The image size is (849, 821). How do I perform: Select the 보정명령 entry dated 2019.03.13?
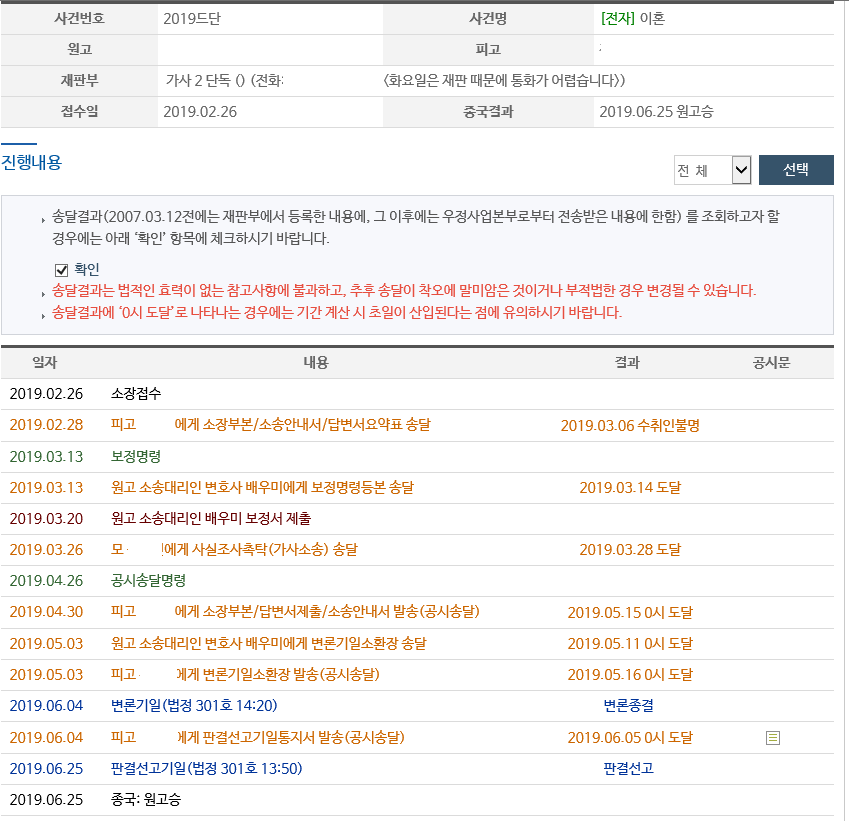click(136, 456)
